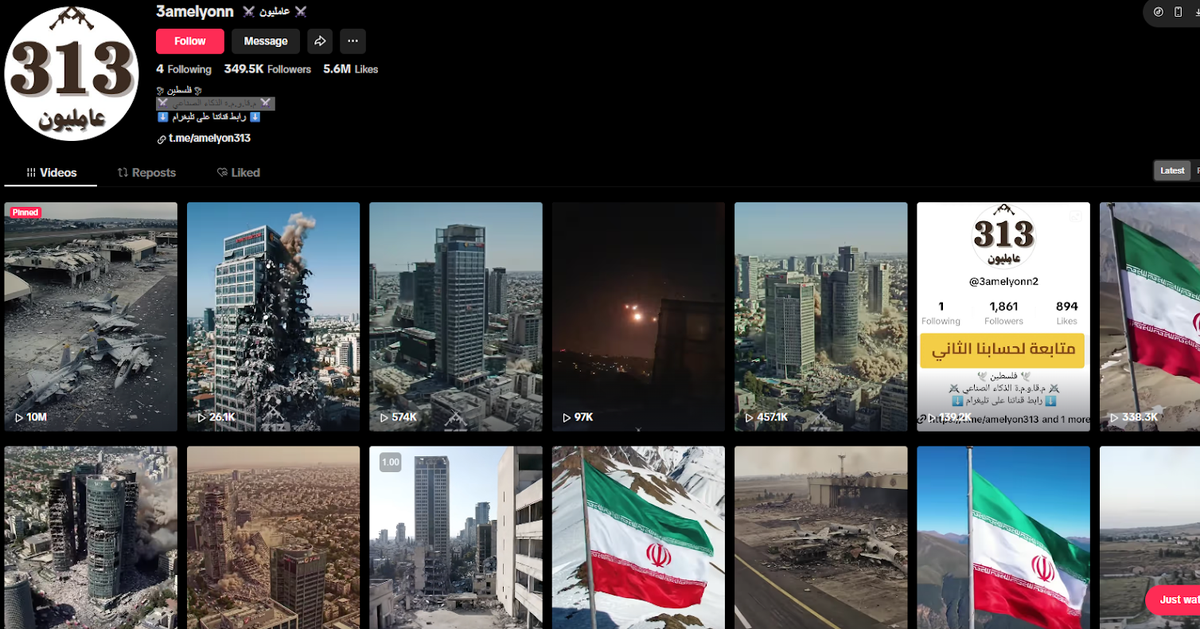Open the three-dots more options menu
The width and height of the screenshot is (1200, 629).
pyautogui.click(x=352, y=41)
